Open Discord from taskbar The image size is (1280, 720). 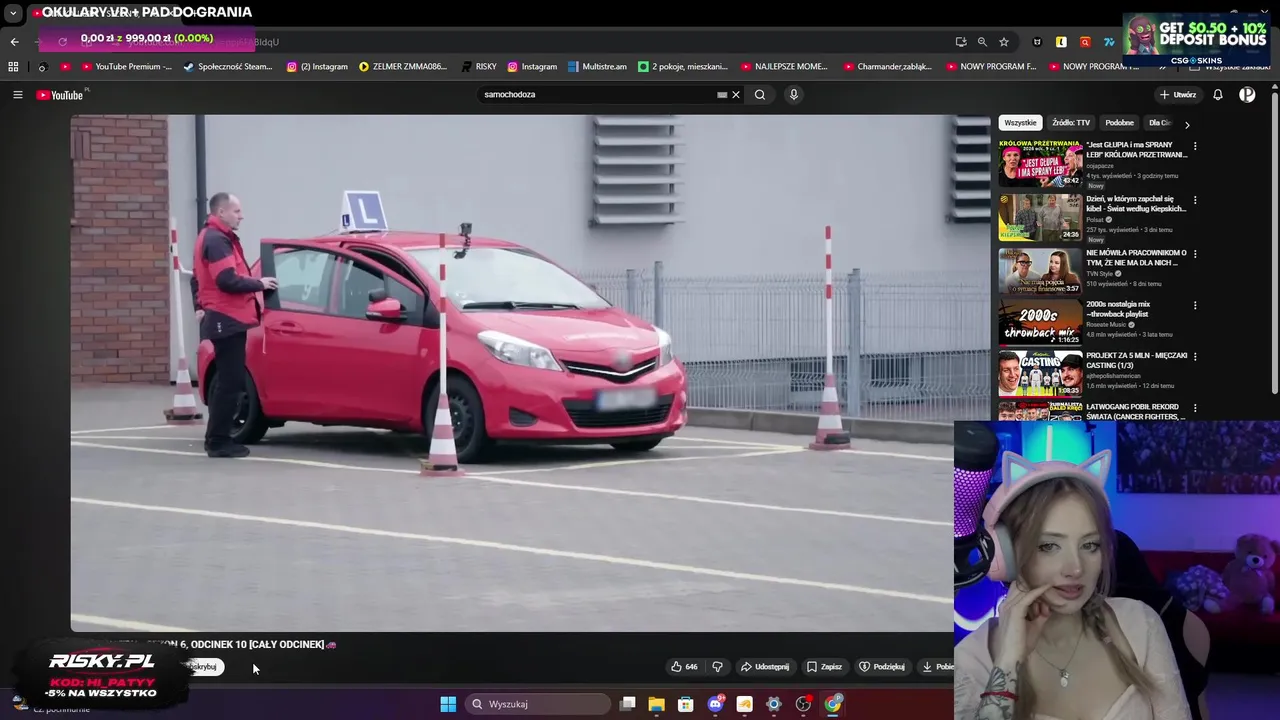(715, 704)
